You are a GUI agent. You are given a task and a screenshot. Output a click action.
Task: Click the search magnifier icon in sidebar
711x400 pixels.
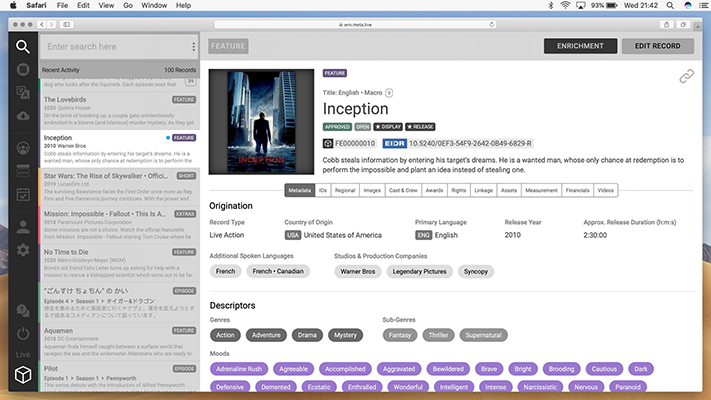pyautogui.click(x=22, y=46)
